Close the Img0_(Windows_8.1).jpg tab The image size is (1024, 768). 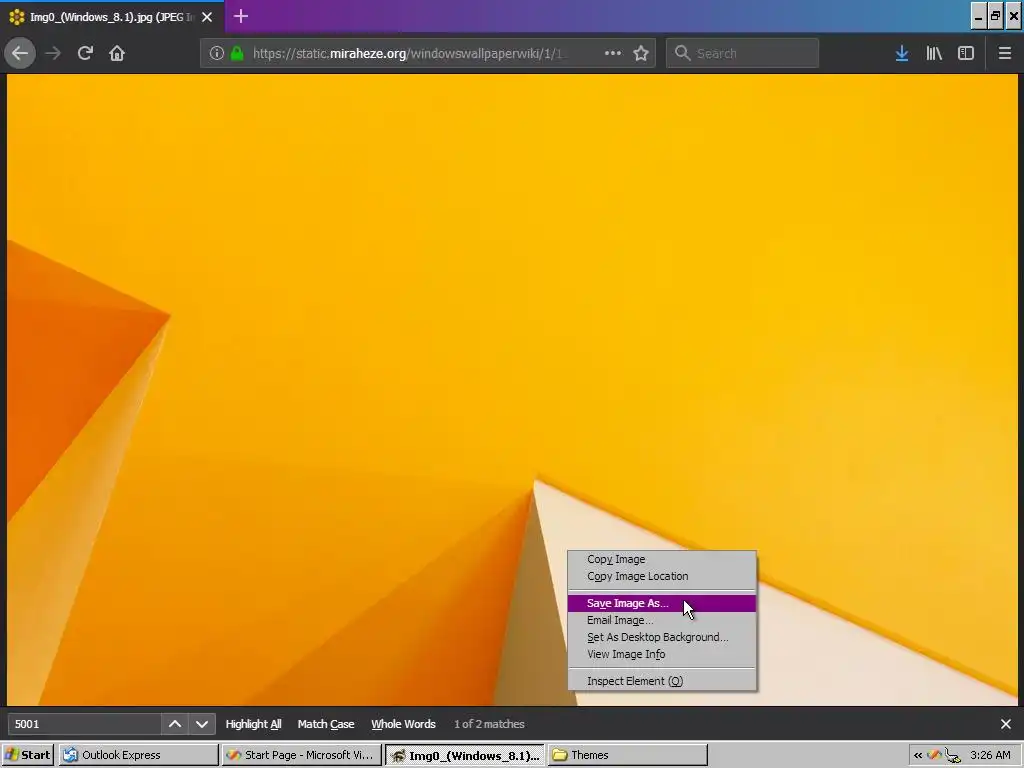click(x=207, y=17)
